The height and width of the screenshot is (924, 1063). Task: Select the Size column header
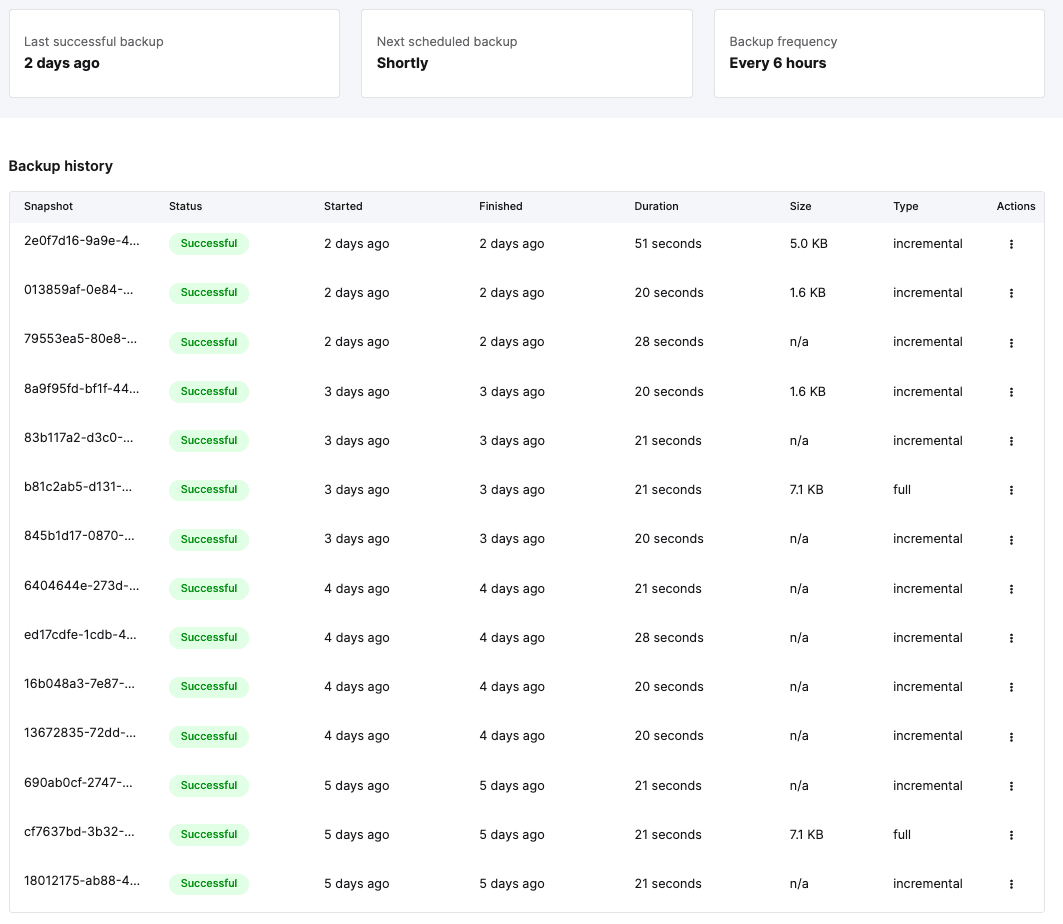(800, 206)
